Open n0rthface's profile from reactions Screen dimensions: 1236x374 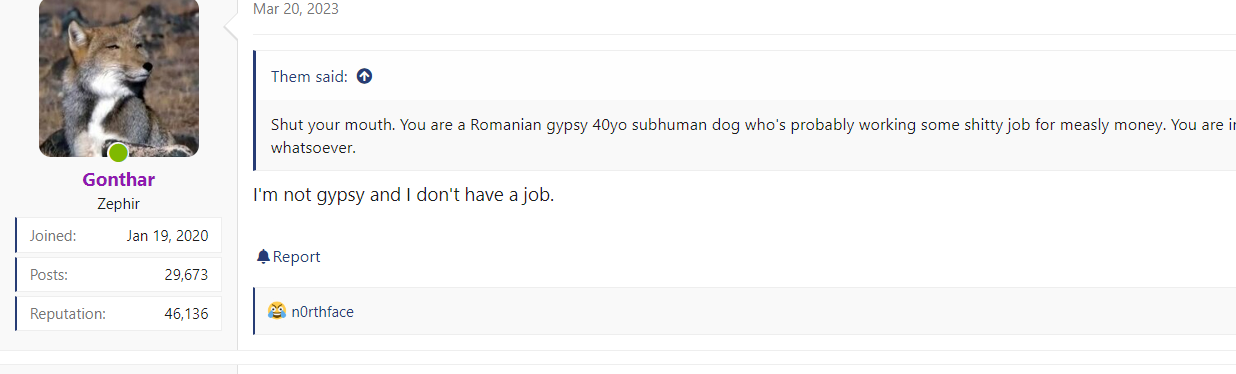[x=323, y=312]
